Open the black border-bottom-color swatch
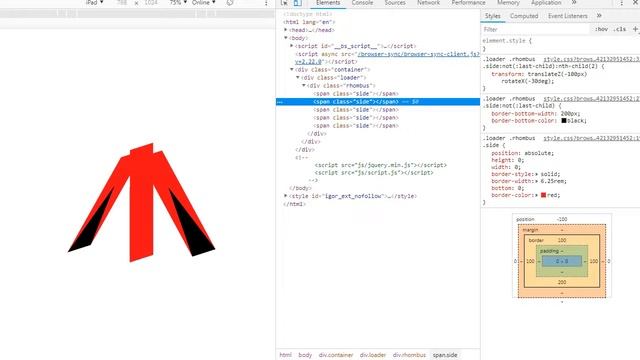 (x=564, y=121)
